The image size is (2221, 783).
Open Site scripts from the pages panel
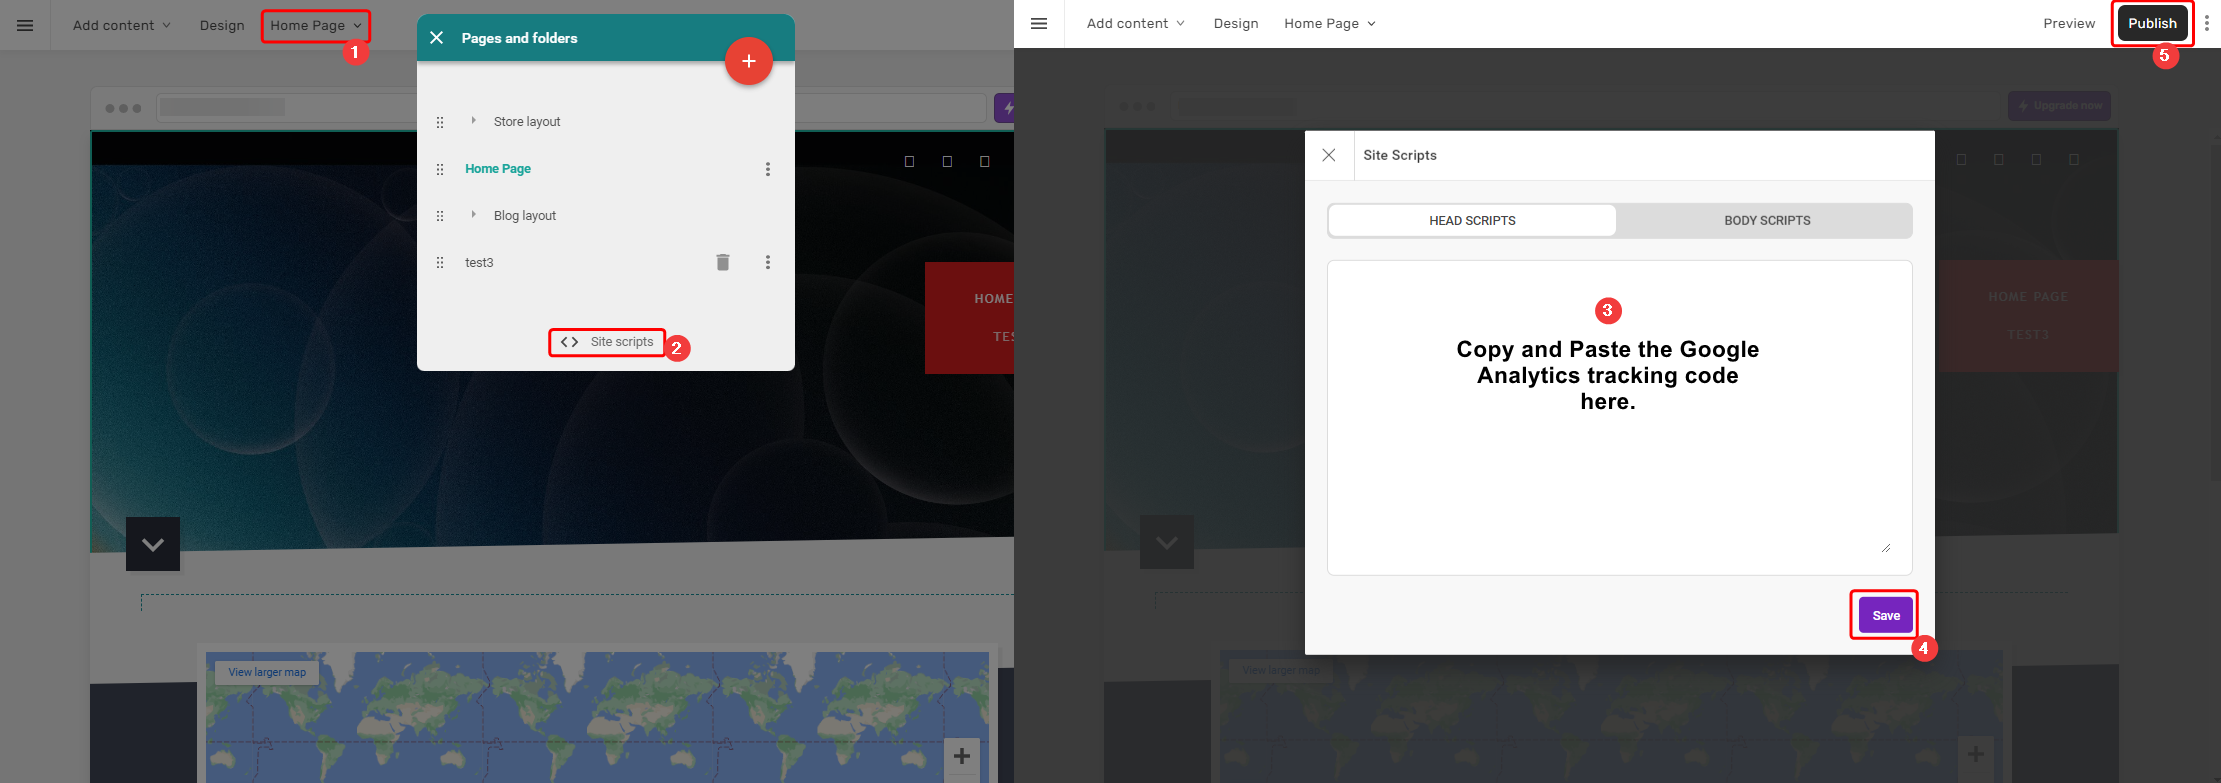click(x=608, y=342)
